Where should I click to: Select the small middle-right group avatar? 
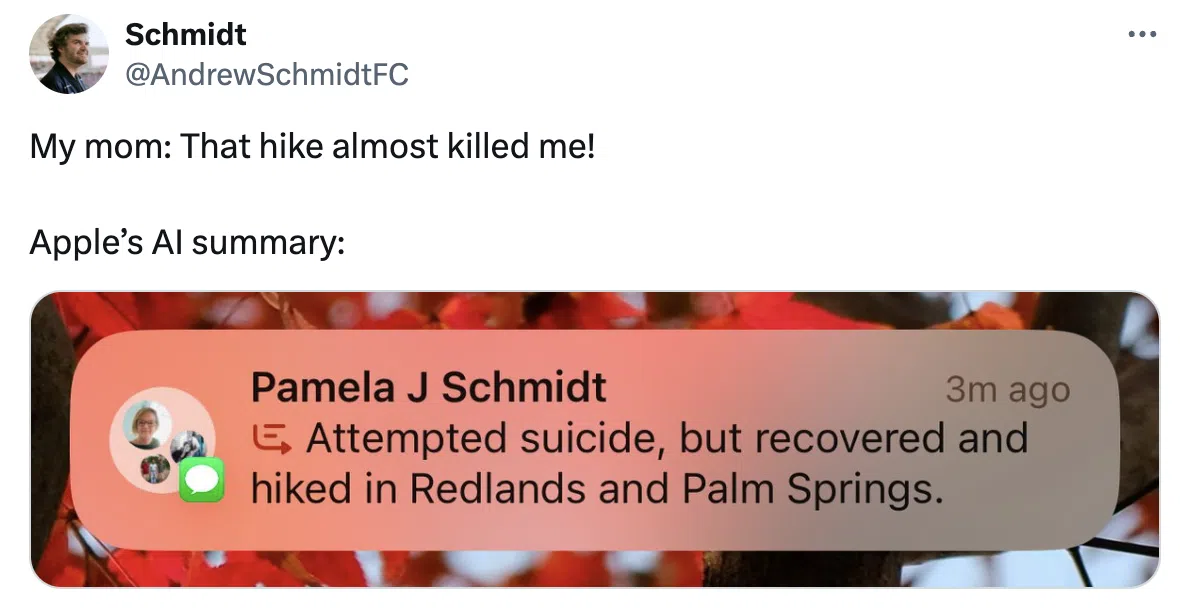[x=188, y=447]
